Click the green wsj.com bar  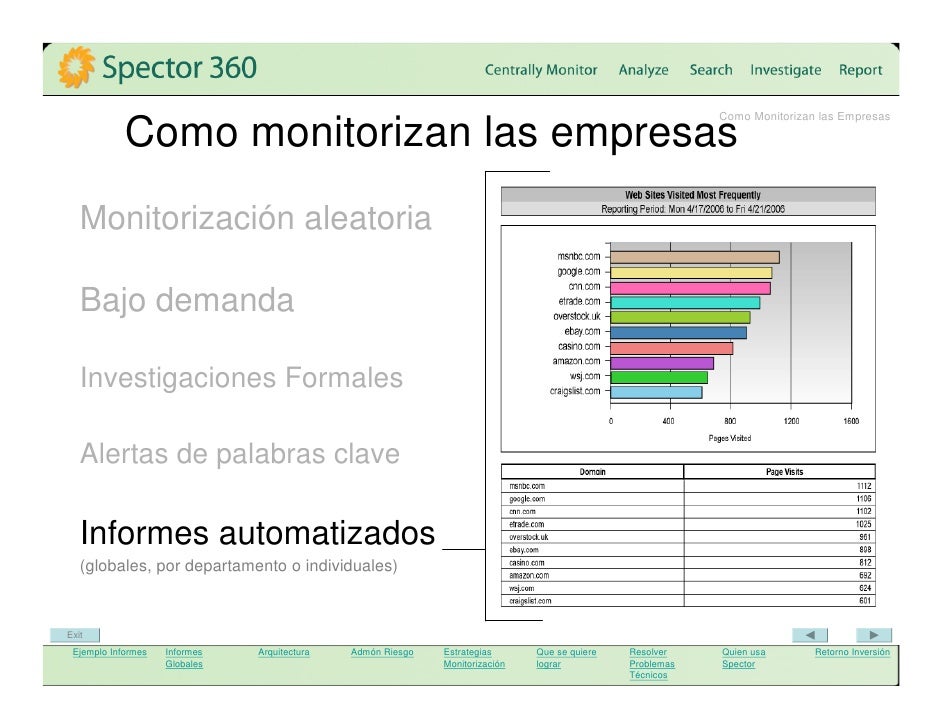tap(659, 378)
